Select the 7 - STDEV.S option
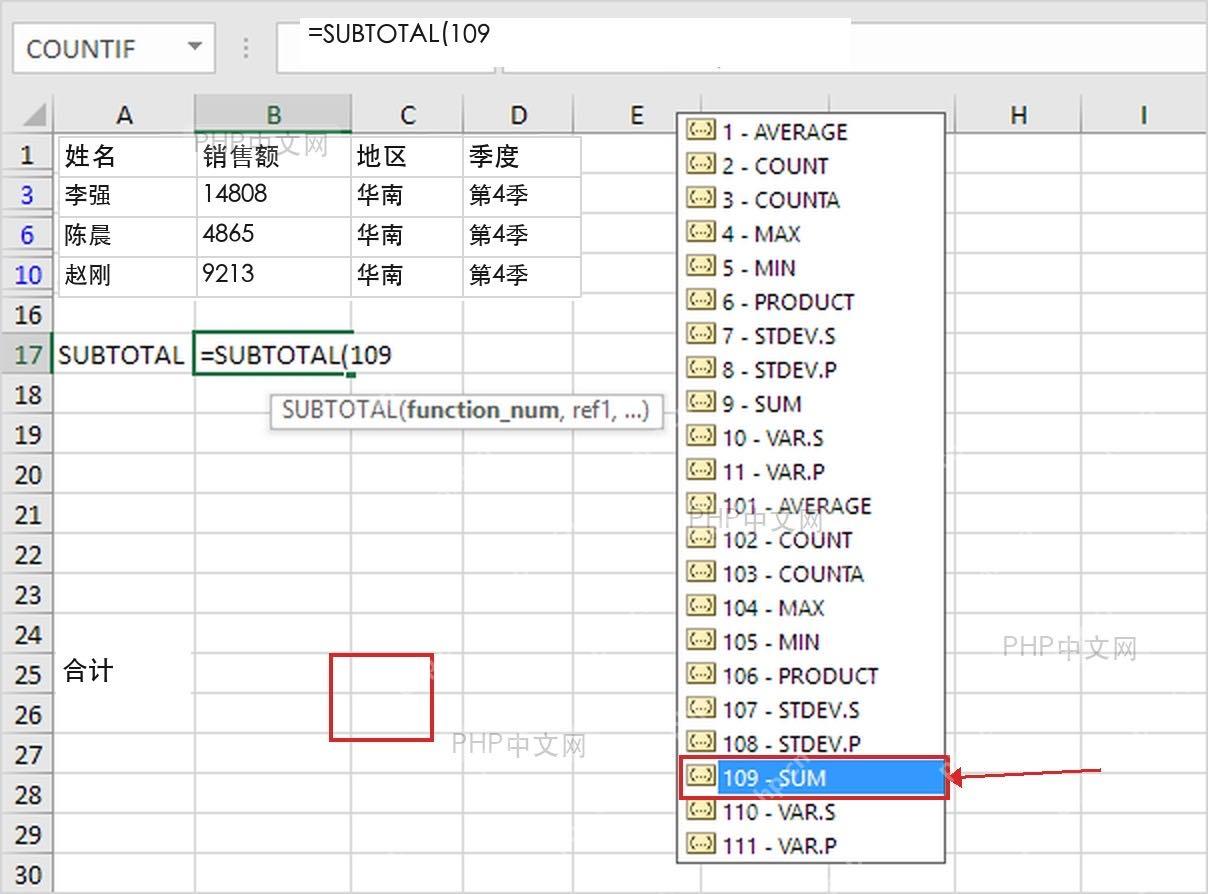 point(811,336)
